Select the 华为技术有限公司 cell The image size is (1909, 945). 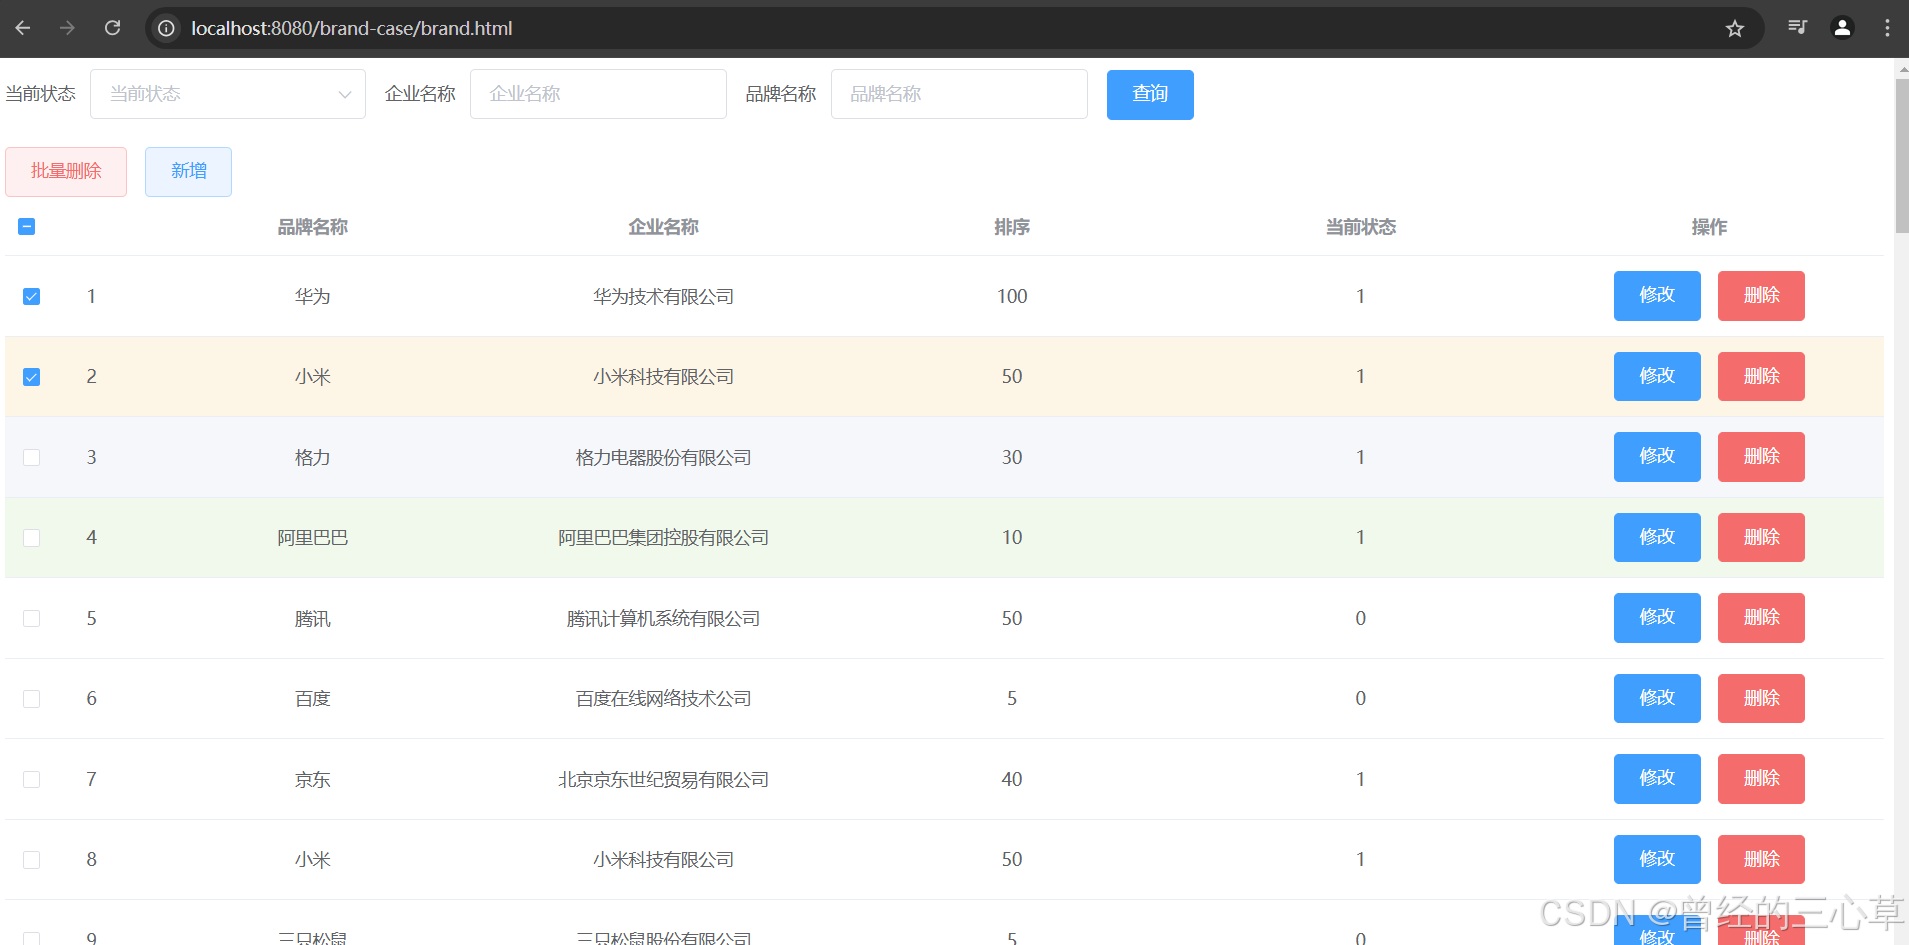(663, 296)
